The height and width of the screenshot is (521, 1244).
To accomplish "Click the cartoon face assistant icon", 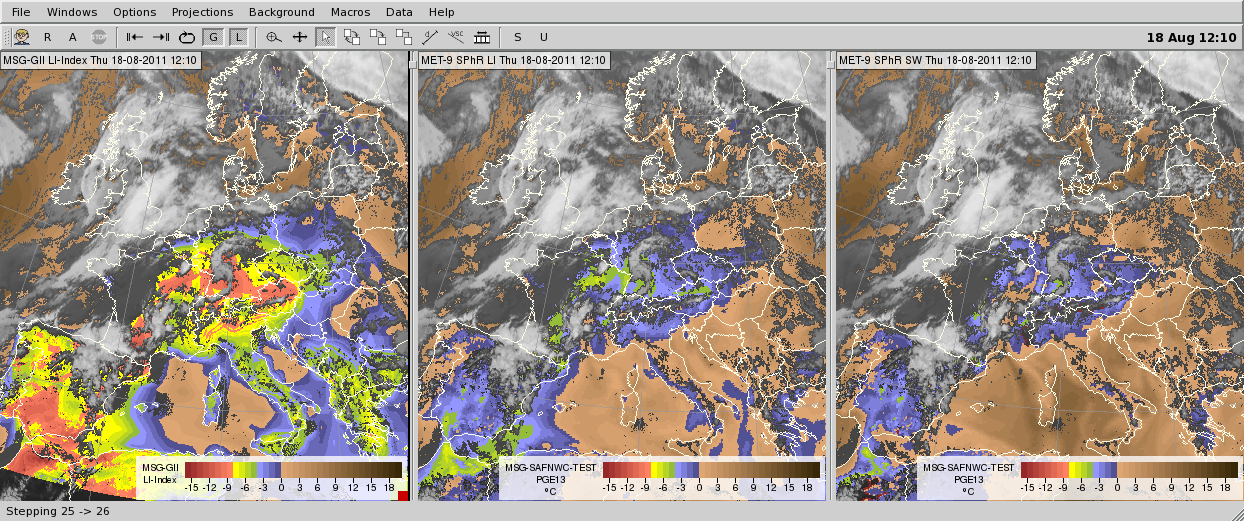I will [21, 37].
